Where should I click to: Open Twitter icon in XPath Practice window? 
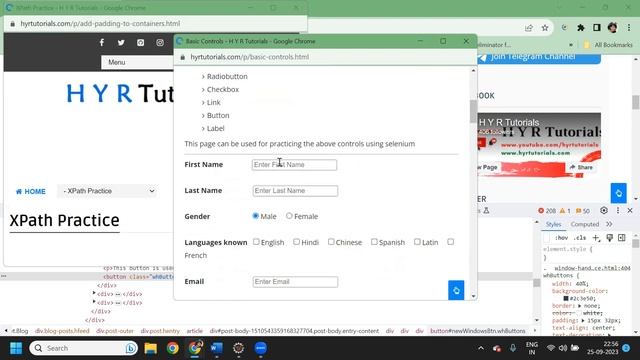[x=121, y=42]
